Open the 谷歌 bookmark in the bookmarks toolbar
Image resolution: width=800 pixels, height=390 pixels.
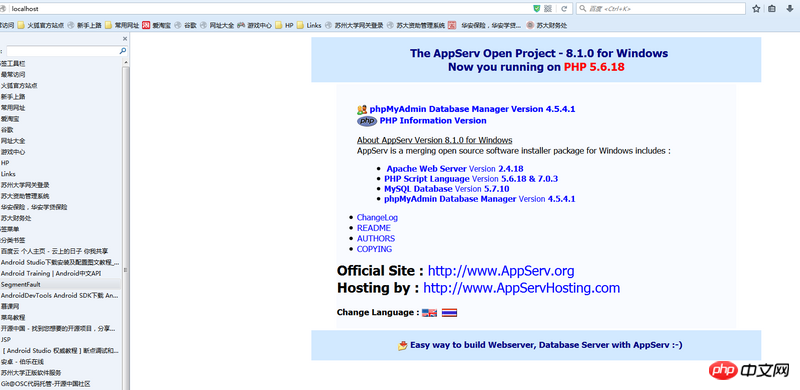[x=186, y=25]
